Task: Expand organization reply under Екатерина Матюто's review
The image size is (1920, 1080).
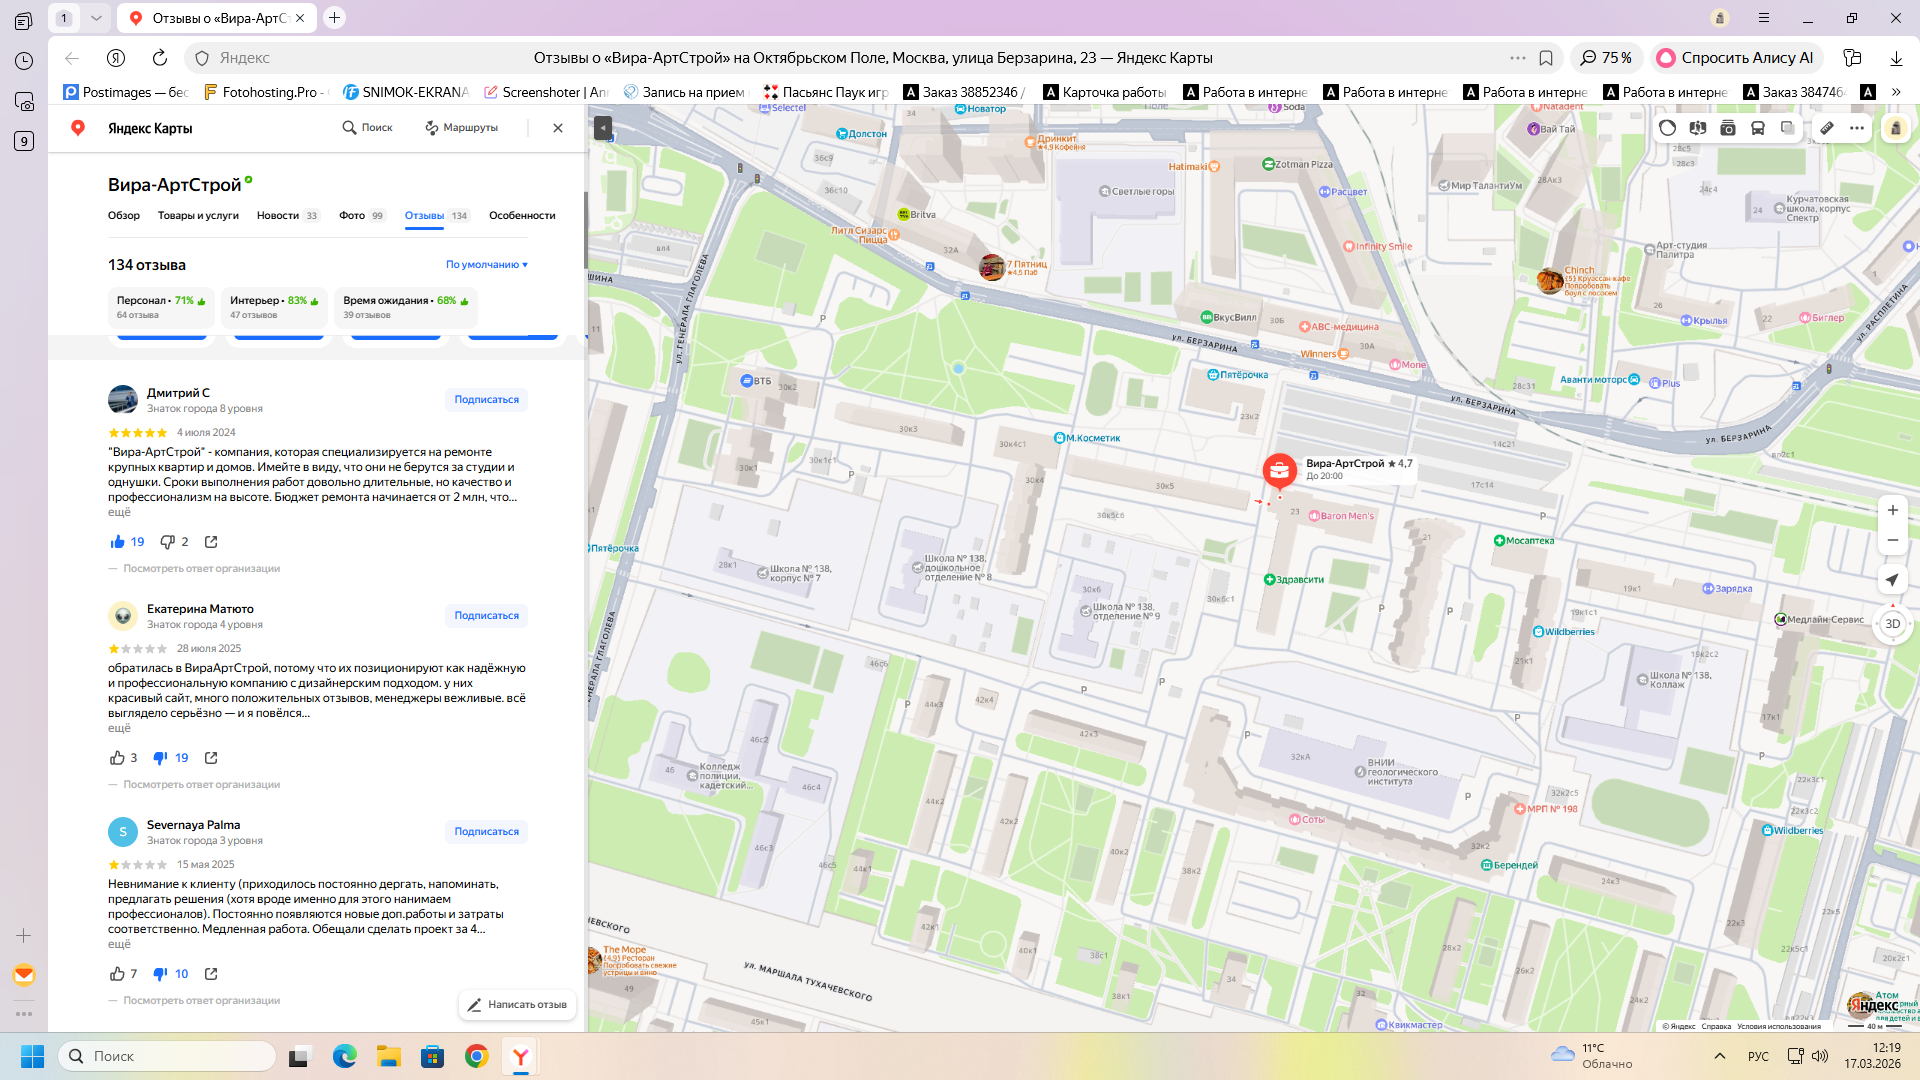Action: coord(201,785)
